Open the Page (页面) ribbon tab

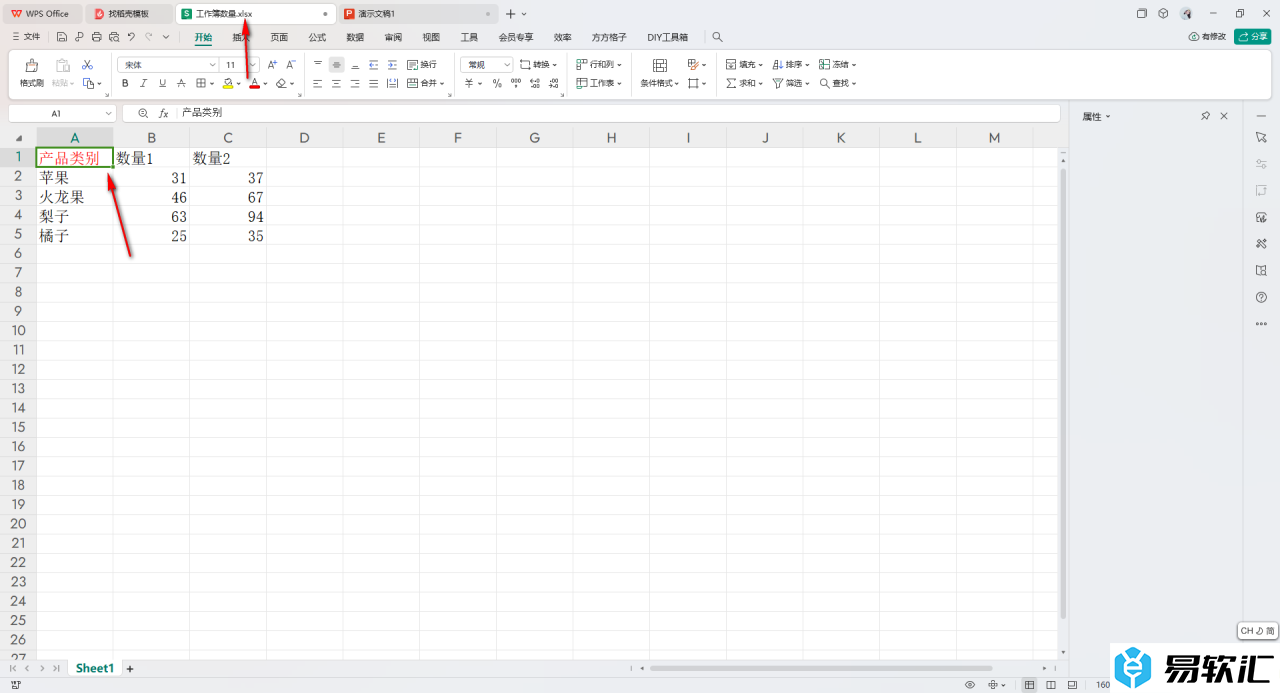(279, 37)
